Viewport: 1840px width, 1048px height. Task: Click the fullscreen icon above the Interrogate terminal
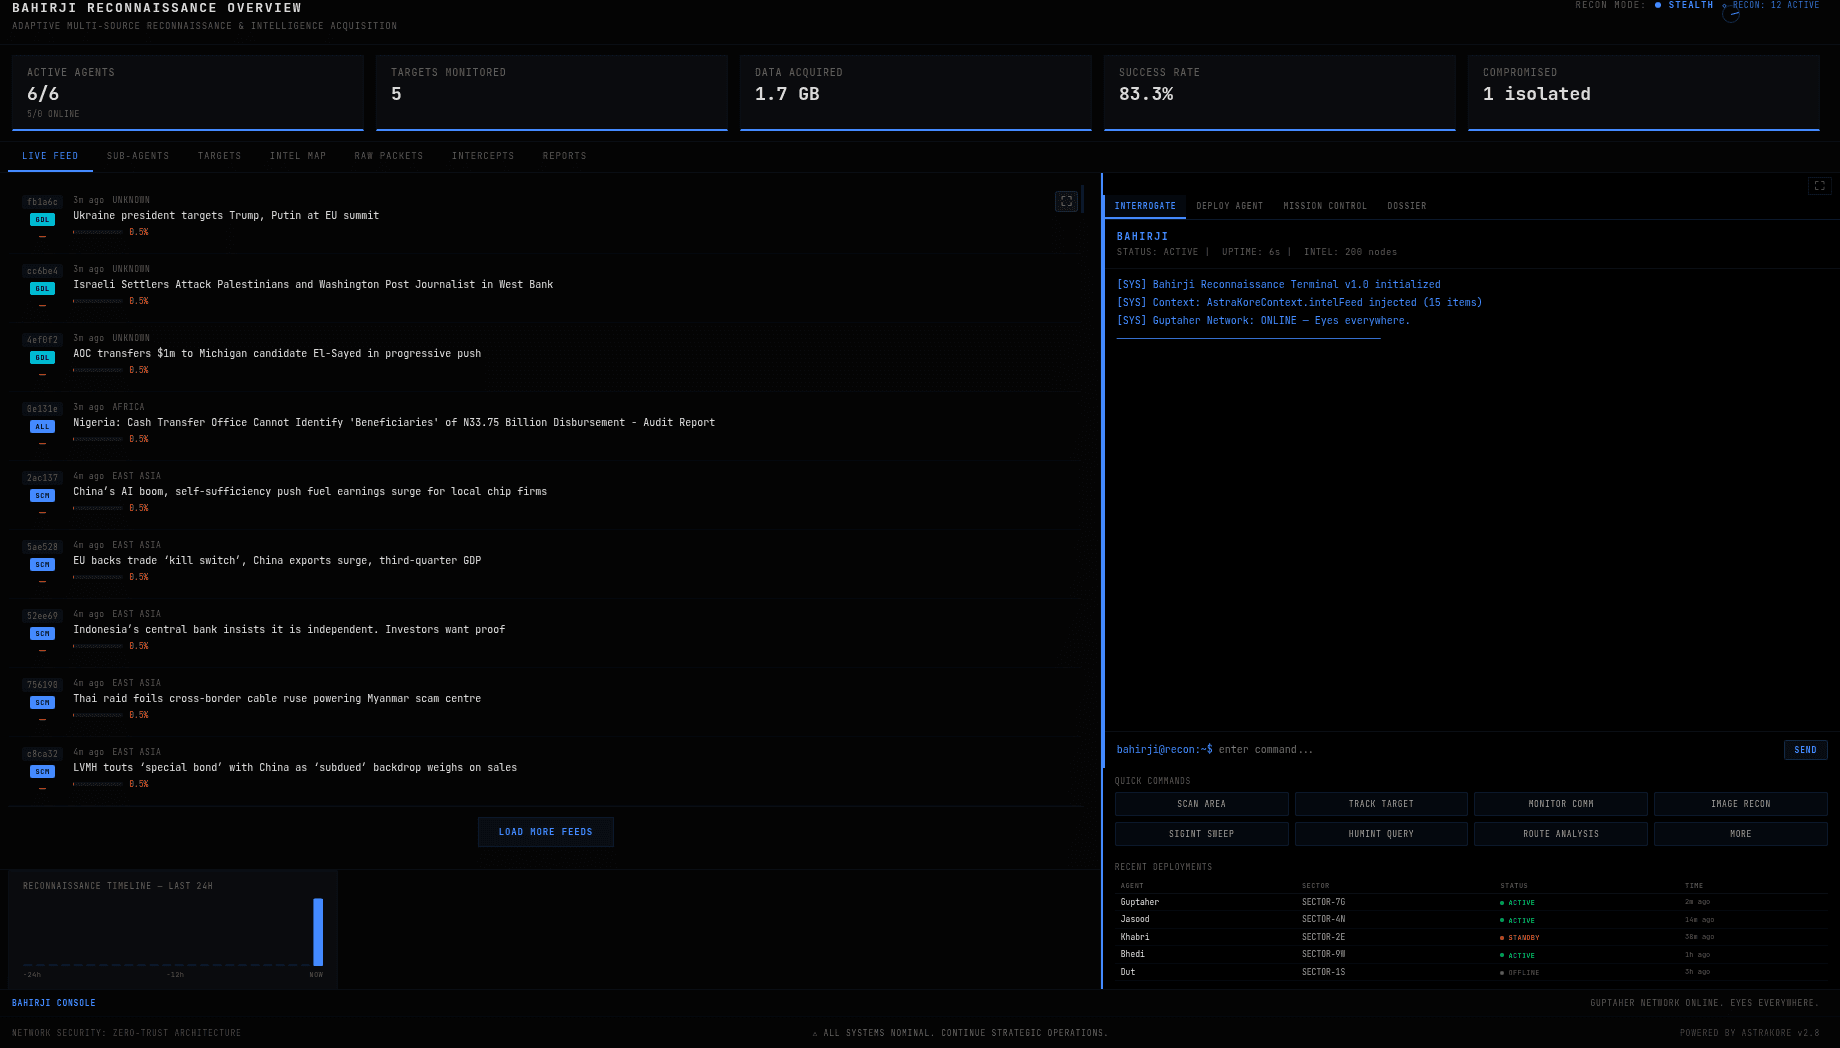(1819, 186)
